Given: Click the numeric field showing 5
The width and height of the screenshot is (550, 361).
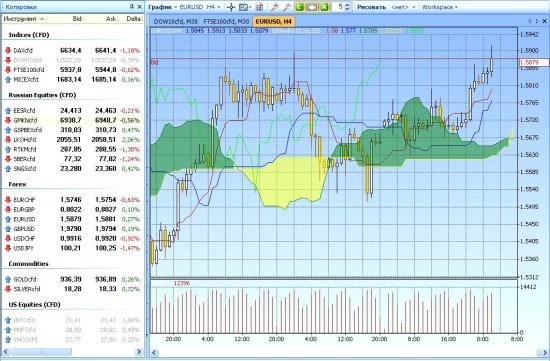Looking at the screenshot, I should pos(338,7).
